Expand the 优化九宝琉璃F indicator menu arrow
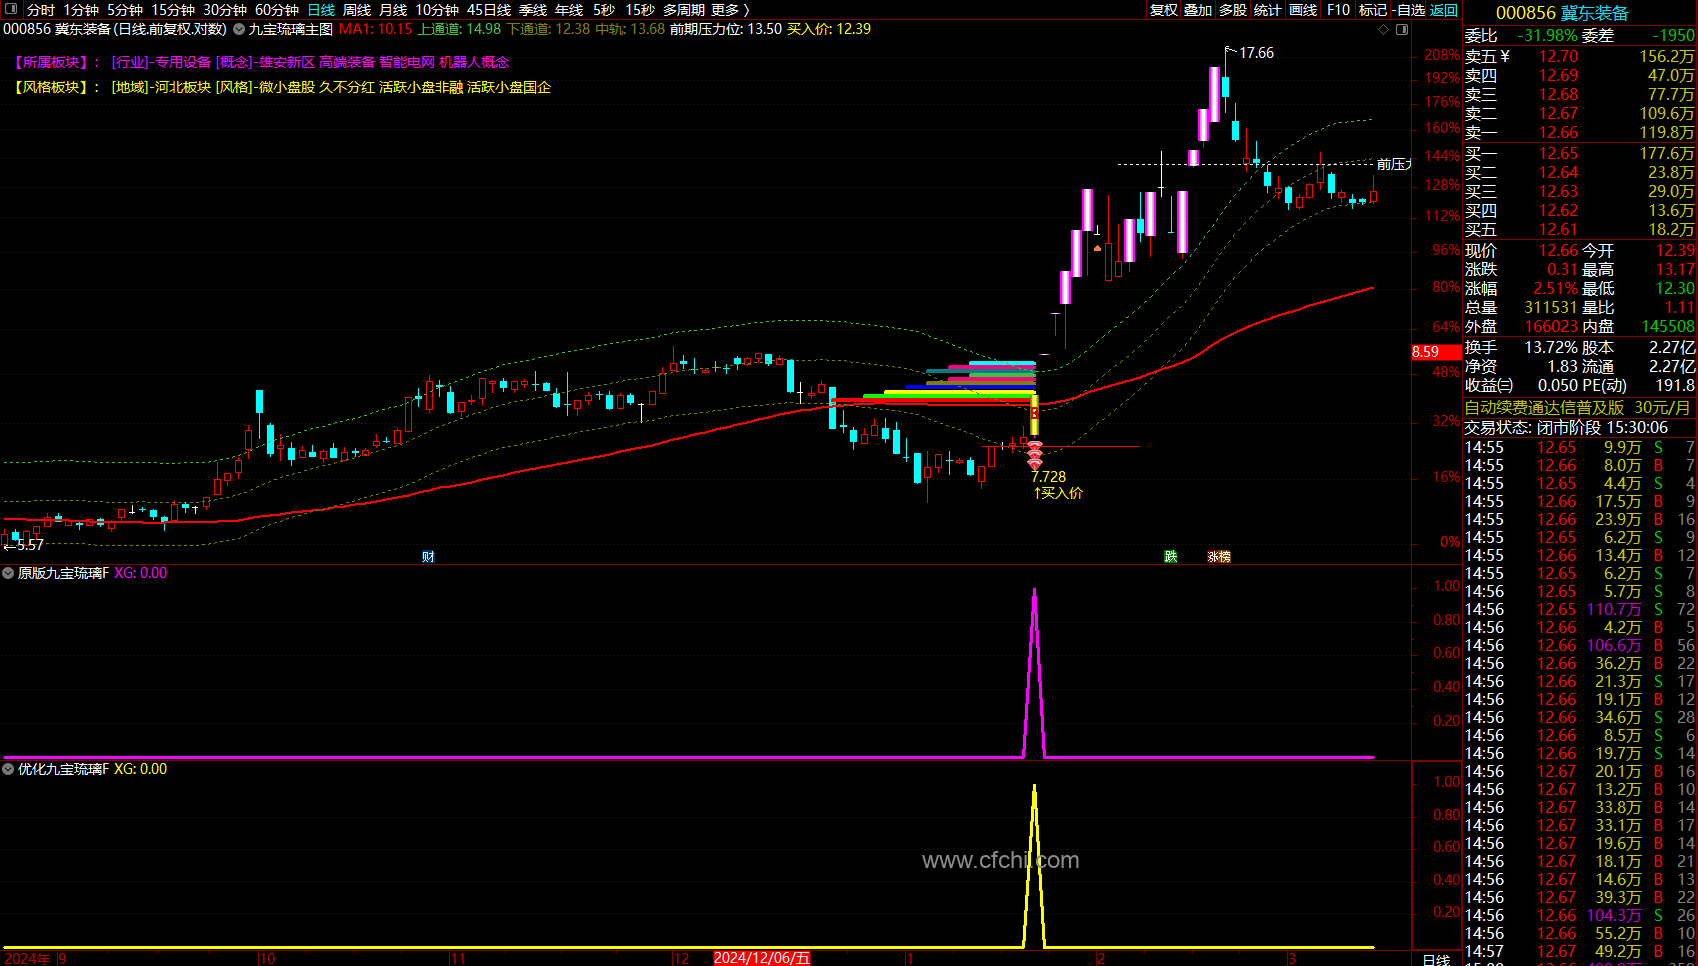Screen dimensions: 1698x966 8,769
